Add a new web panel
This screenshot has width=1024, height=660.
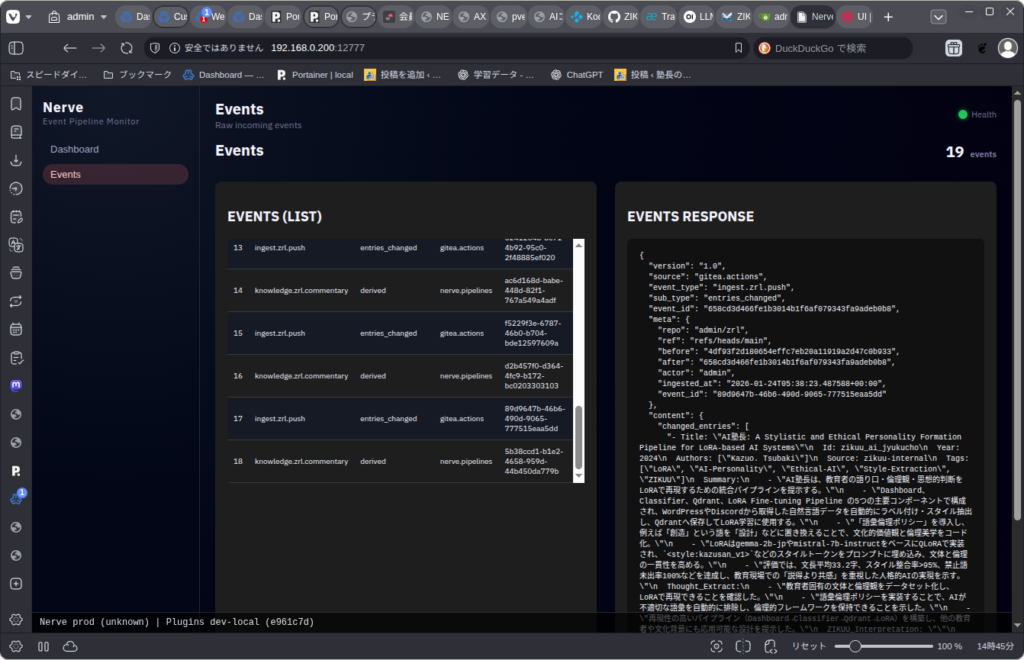pos(16,583)
